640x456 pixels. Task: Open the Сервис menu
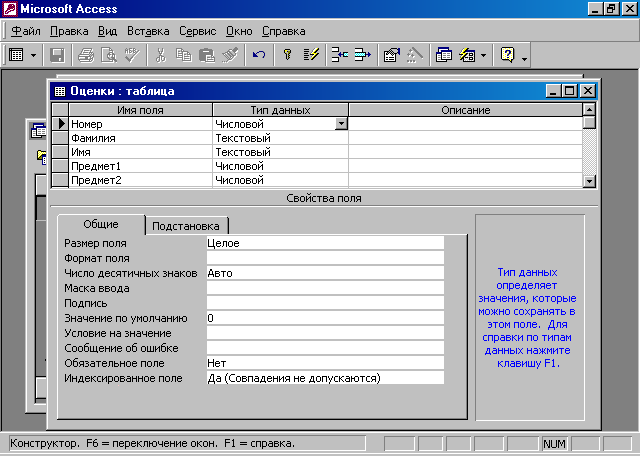coord(198,31)
